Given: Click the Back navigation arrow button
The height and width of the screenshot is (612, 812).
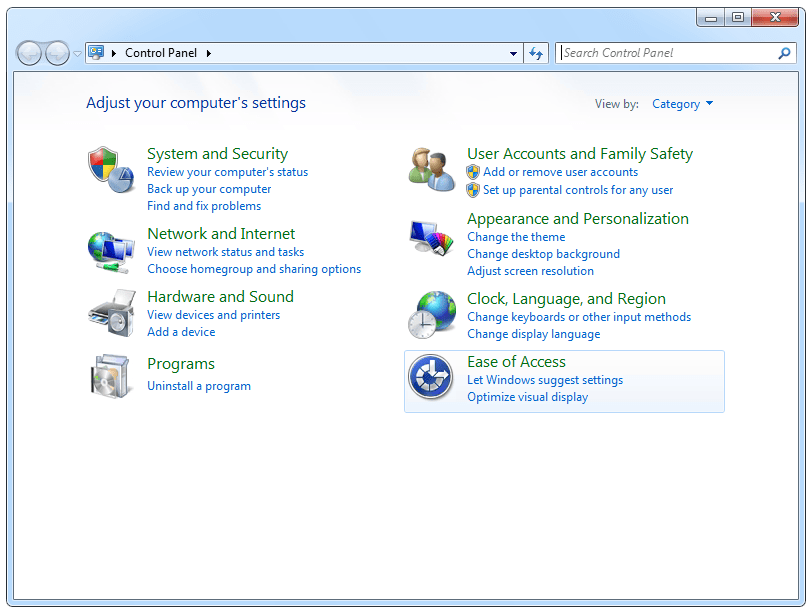Looking at the screenshot, I should 29,53.
